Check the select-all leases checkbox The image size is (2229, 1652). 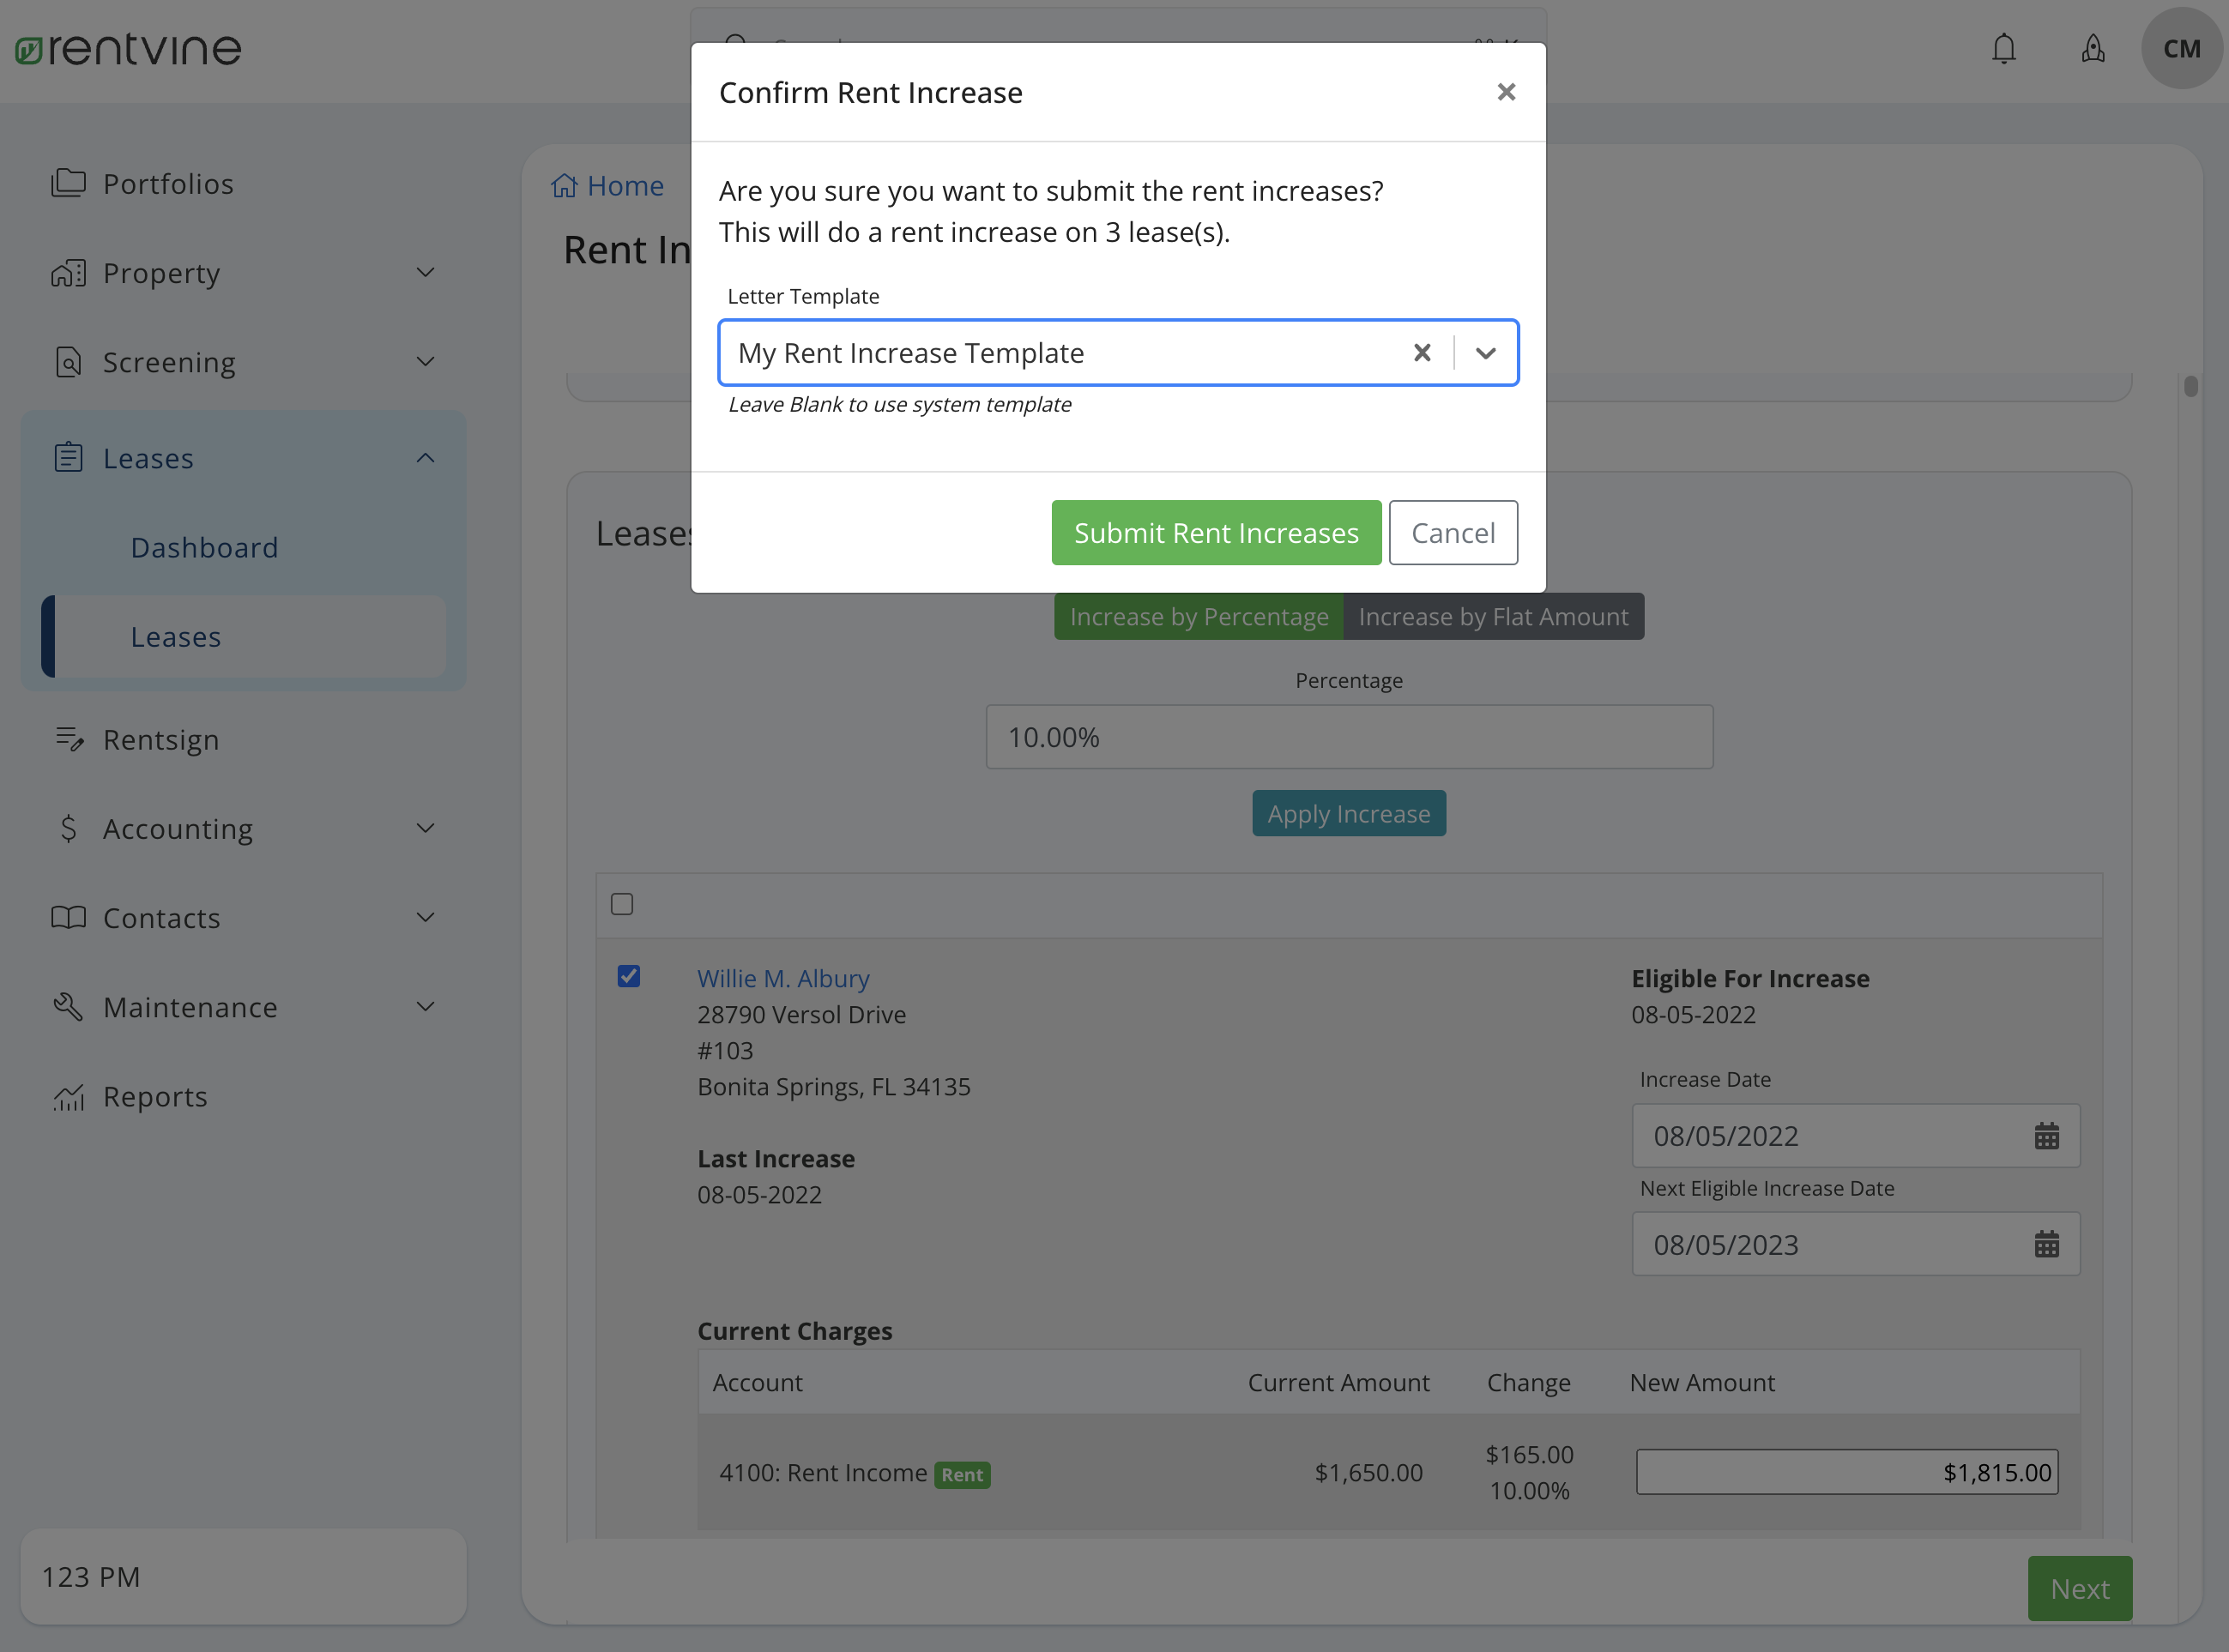pos(621,904)
